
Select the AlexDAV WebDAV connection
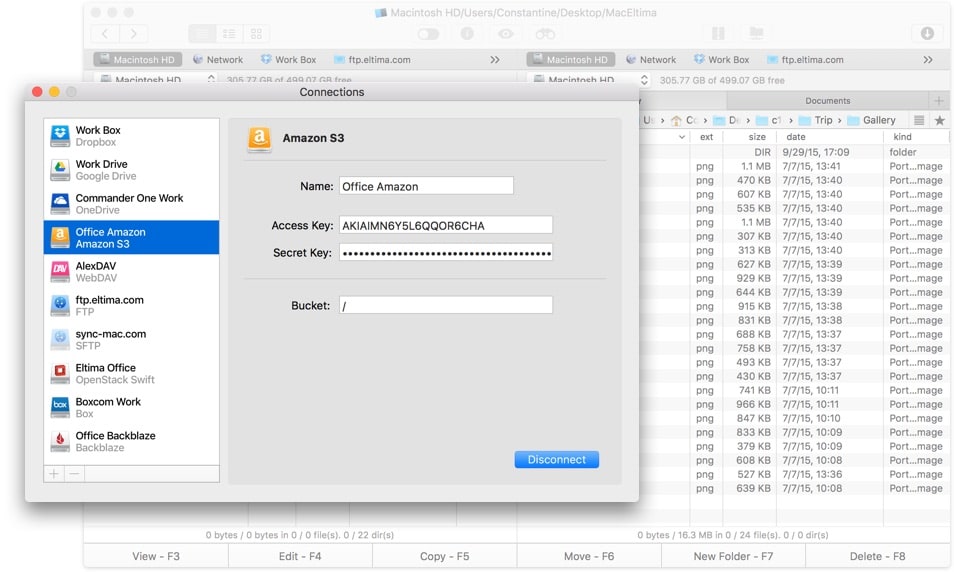pyautogui.click(x=131, y=271)
